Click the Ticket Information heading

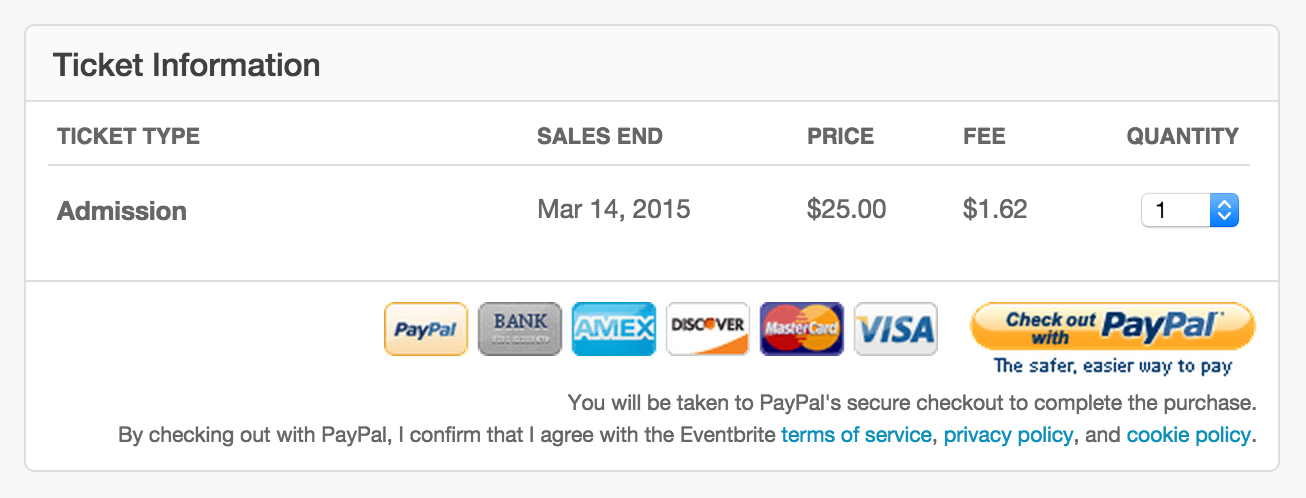[187, 65]
